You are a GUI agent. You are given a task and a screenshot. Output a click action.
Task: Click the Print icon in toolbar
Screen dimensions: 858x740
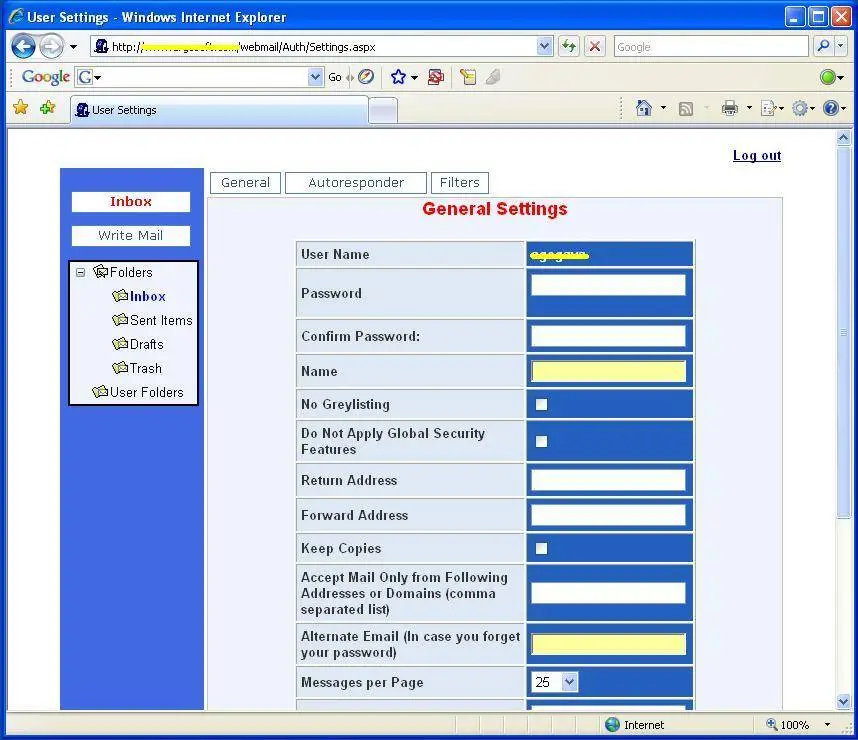[x=729, y=108]
